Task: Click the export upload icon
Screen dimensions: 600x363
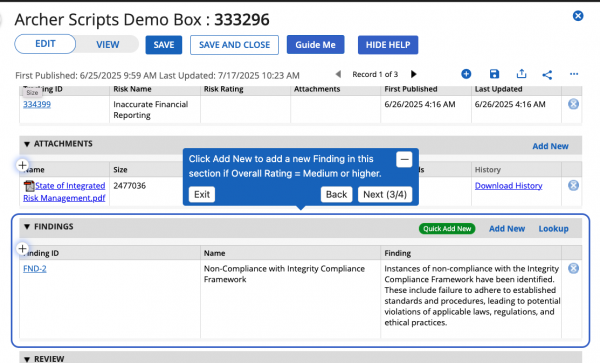Action: coord(521,74)
